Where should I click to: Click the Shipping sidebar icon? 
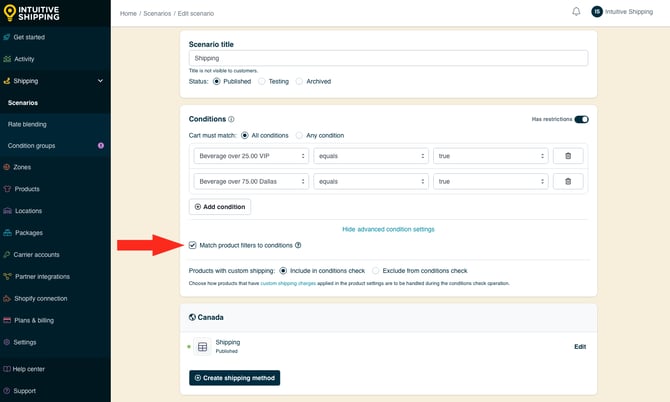pyautogui.click(x=7, y=81)
